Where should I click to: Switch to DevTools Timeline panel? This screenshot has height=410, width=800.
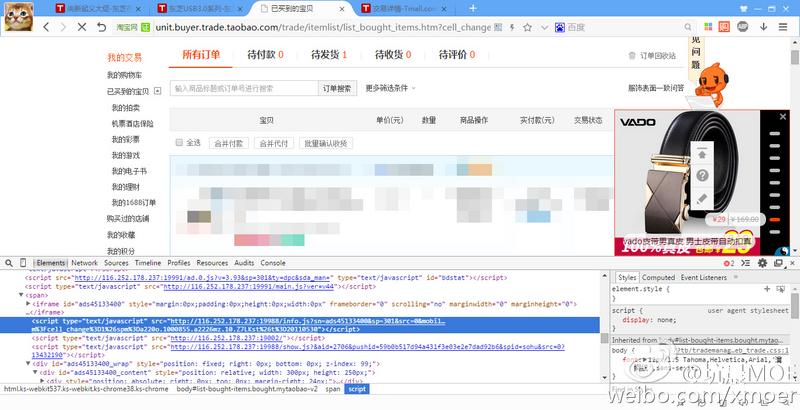[148, 263]
